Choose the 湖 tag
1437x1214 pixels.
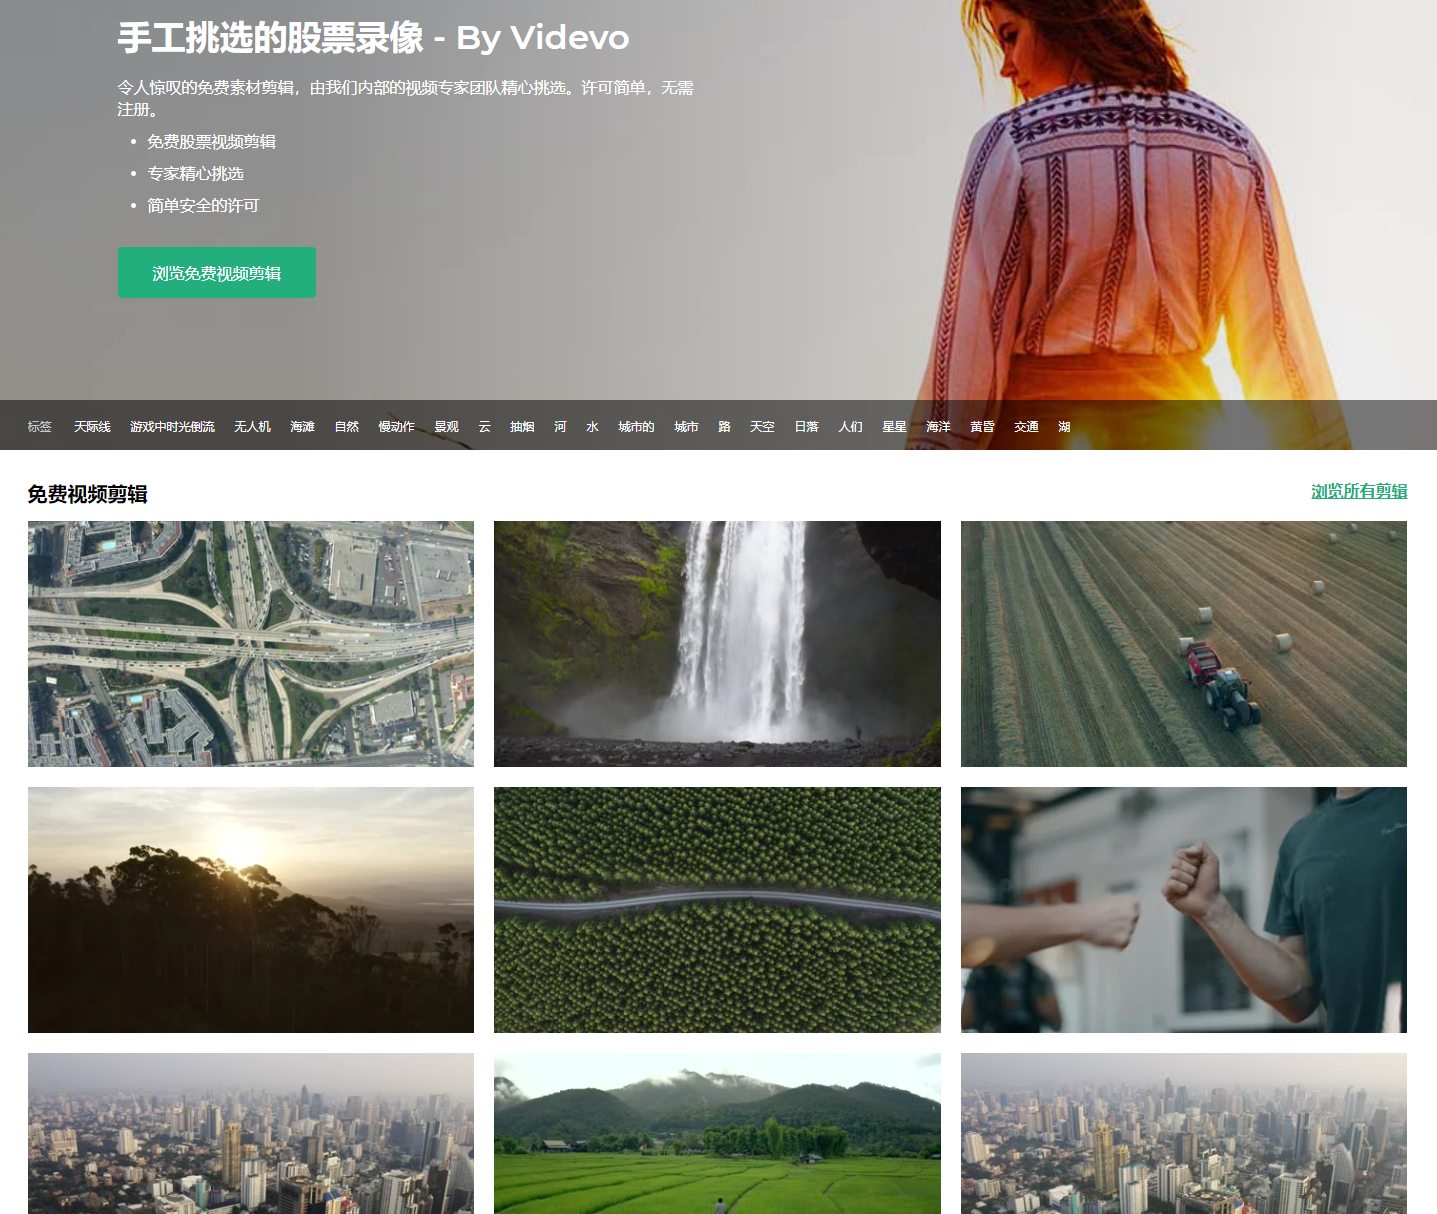1064,426
